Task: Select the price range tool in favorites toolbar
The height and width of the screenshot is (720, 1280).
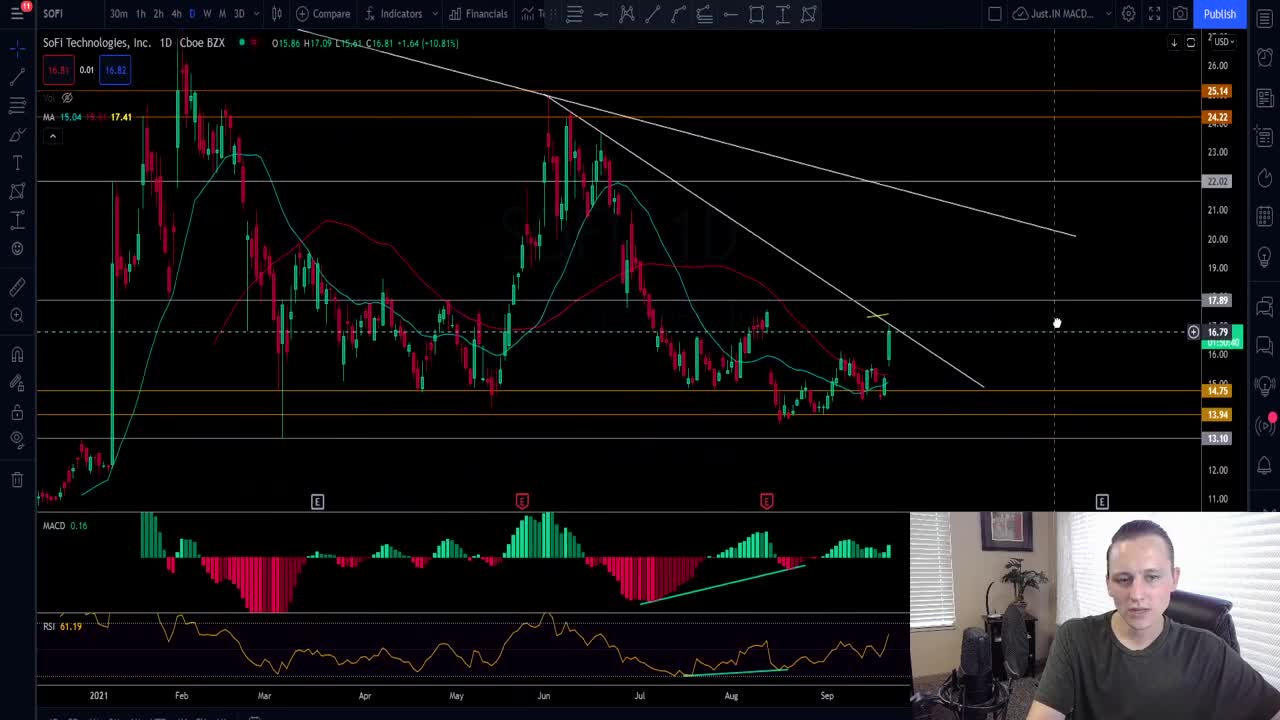Action: coord(783,14)
